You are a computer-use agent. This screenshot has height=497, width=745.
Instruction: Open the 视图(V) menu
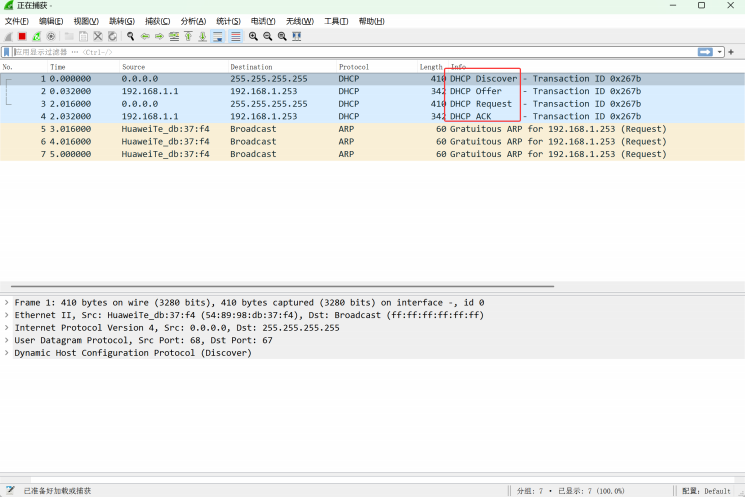coord(86,21)
